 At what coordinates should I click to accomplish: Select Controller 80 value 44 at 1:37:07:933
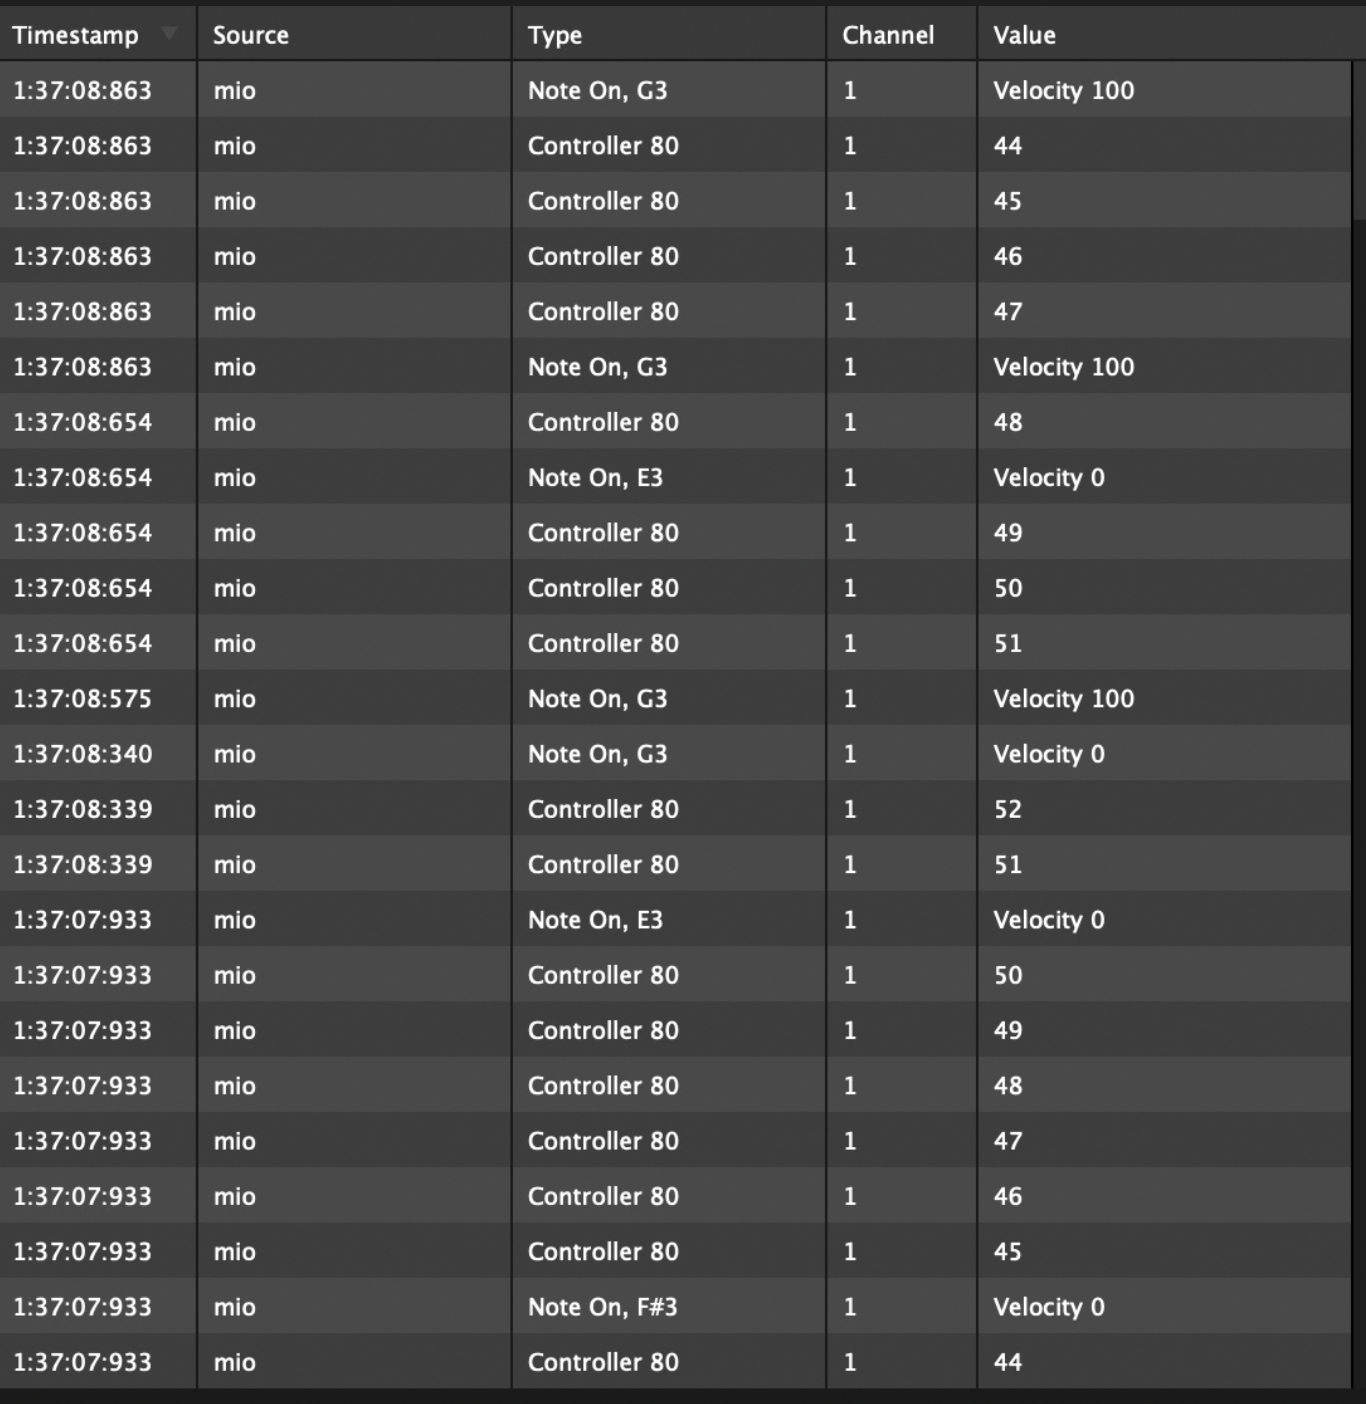click(x=602, y=1362)
